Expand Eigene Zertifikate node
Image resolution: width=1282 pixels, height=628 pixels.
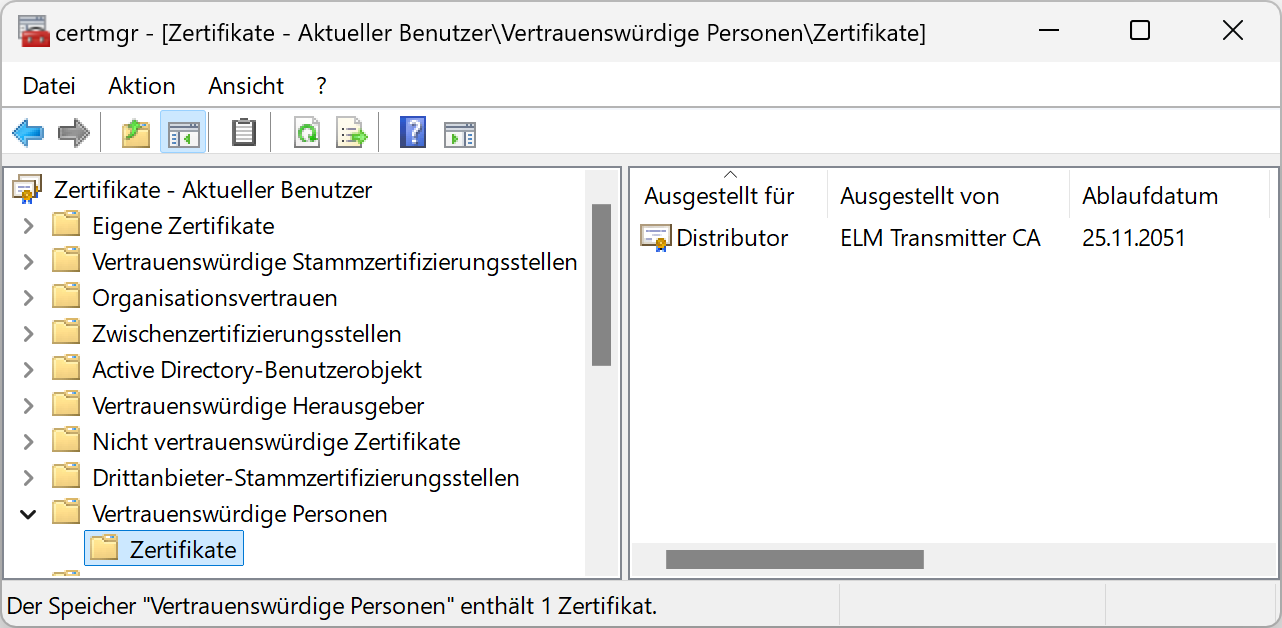pos(28,226)
